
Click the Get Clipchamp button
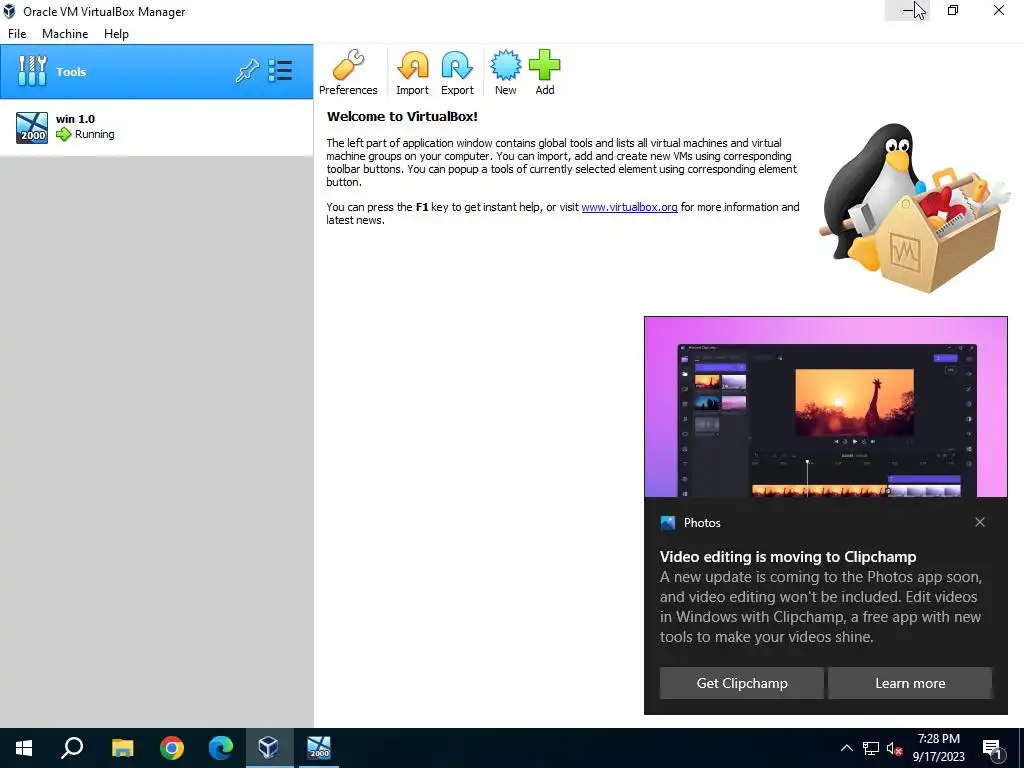(x=742, y=683)
